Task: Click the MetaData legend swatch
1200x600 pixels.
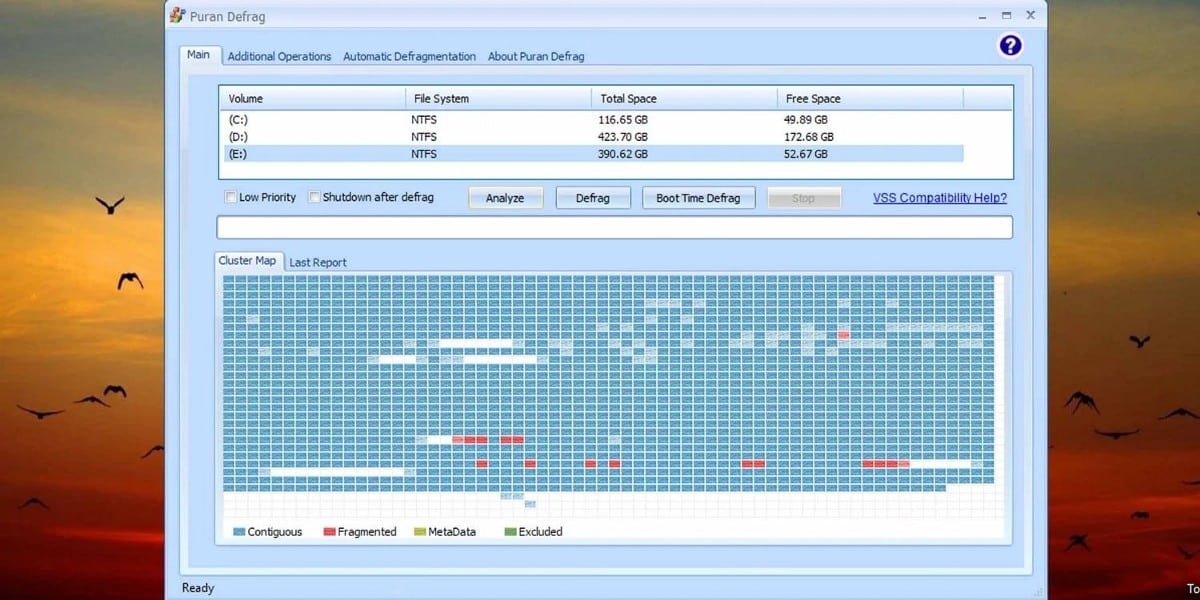Action: click(x=420, y=532)
